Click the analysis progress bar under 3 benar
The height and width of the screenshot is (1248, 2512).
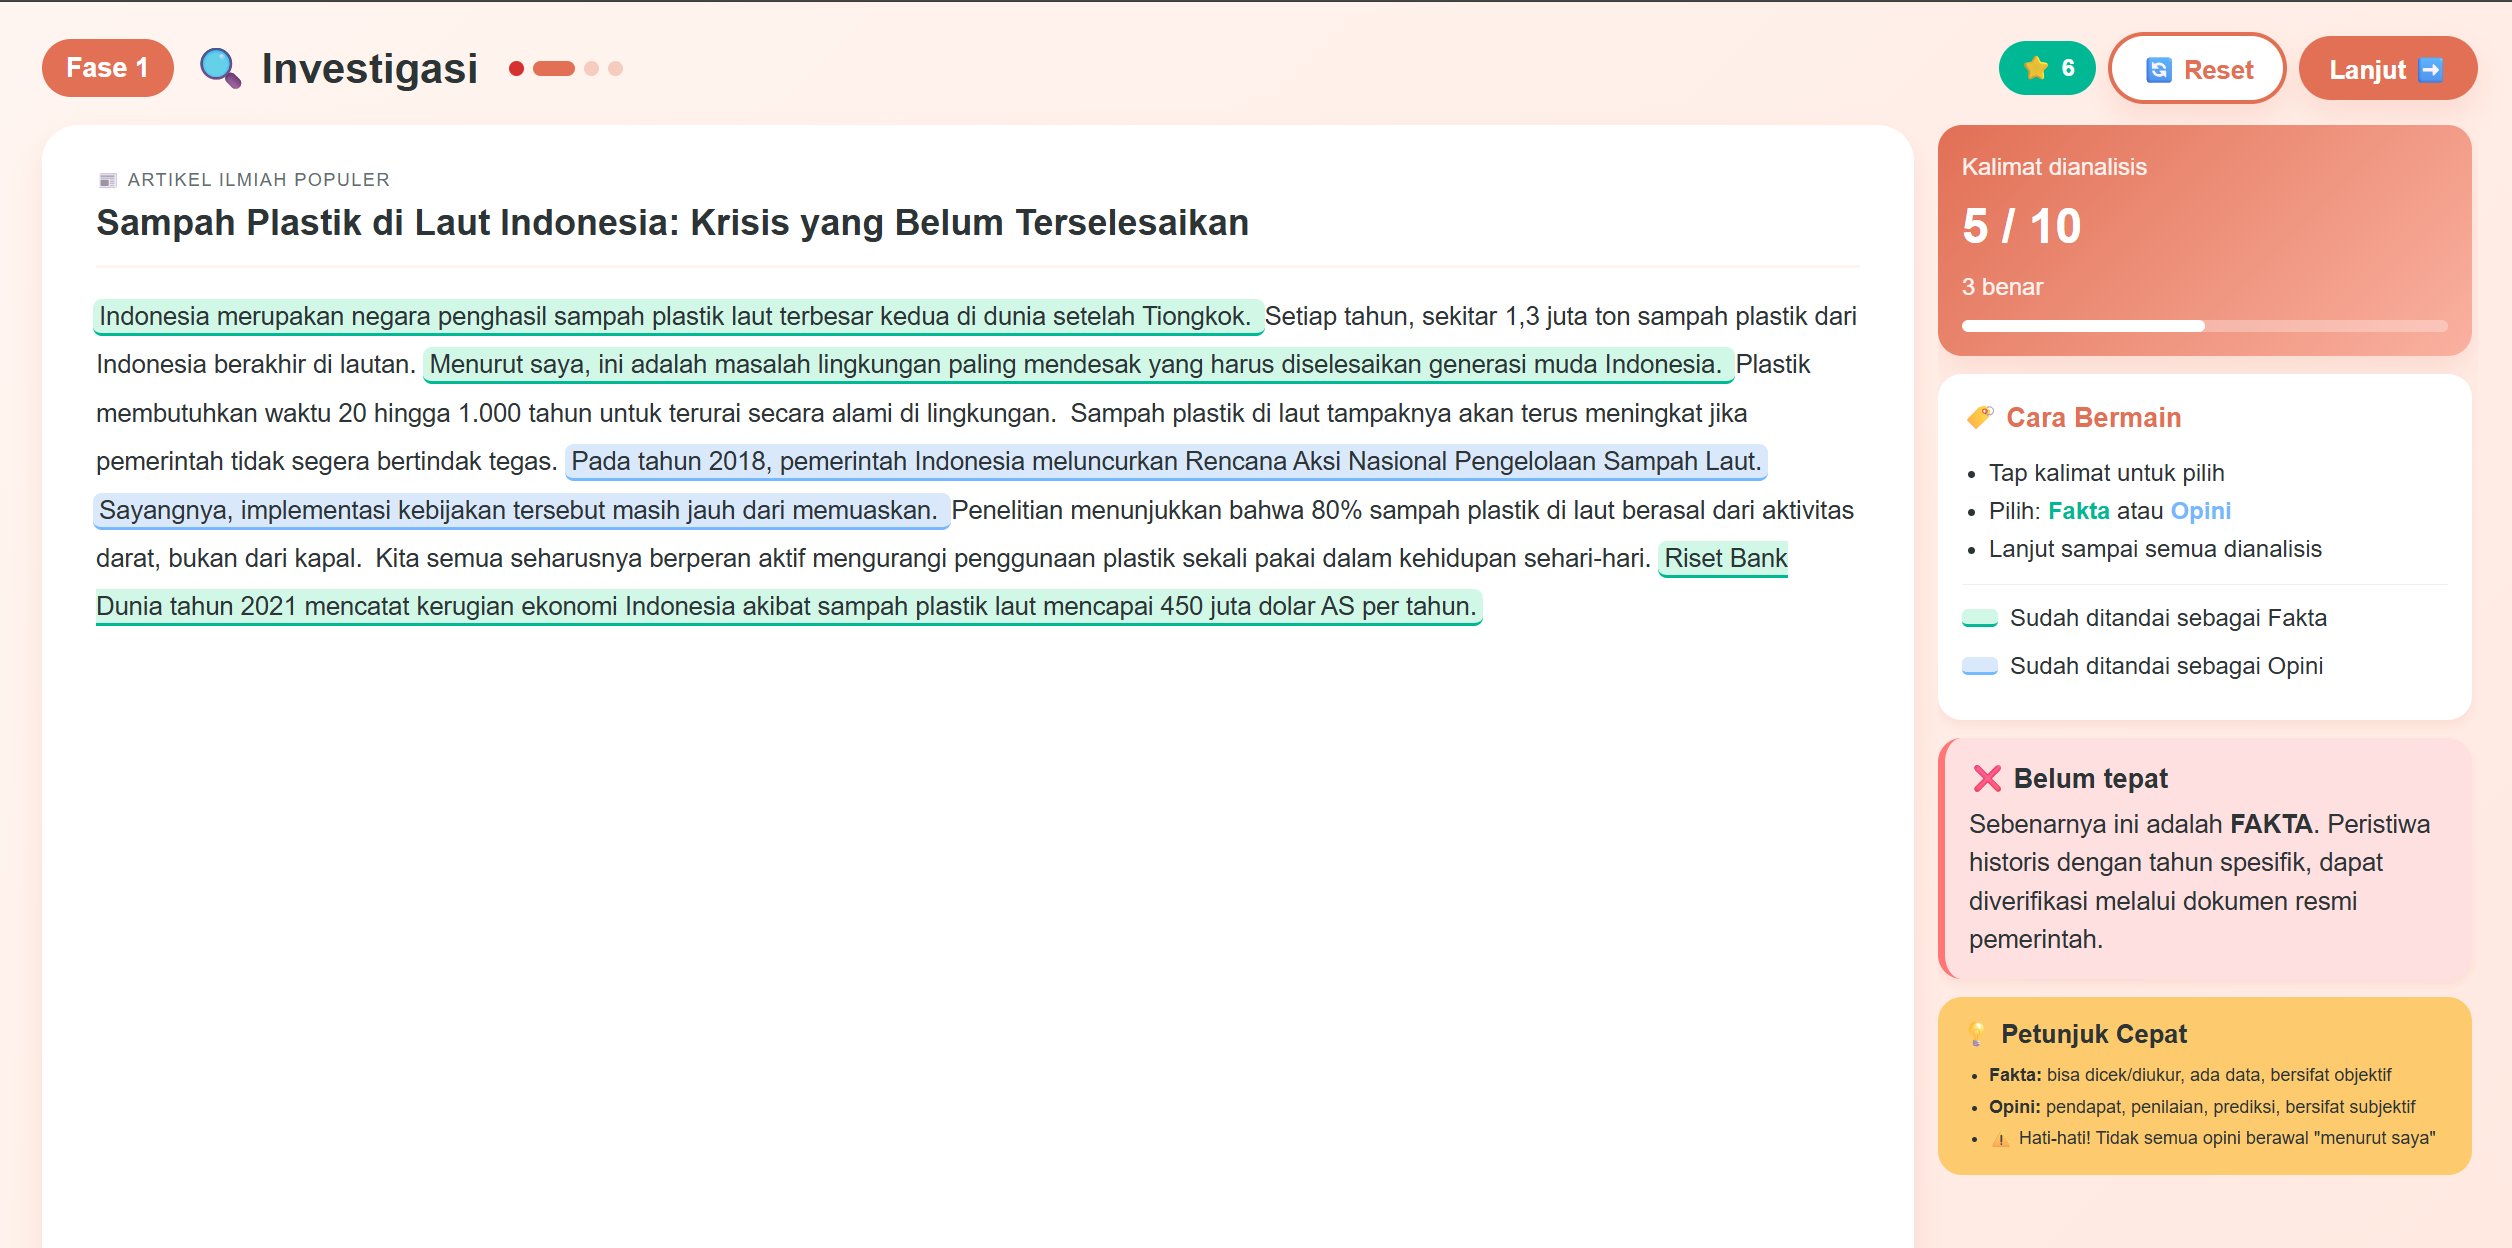click(x=2204, y=326)
